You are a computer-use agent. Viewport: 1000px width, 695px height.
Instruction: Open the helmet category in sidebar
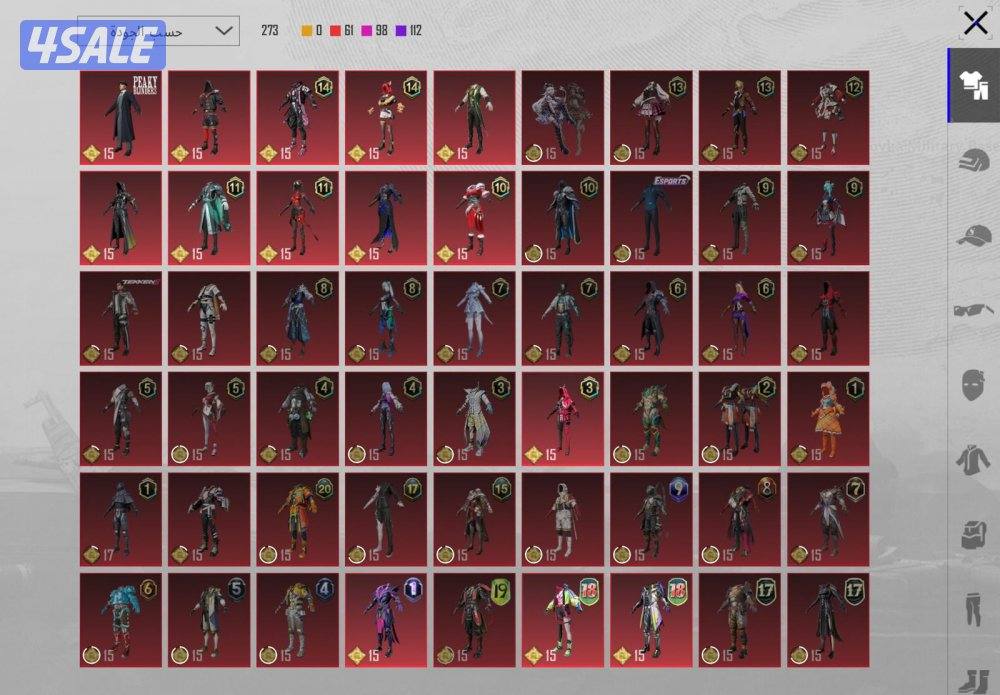coord(974,161)
